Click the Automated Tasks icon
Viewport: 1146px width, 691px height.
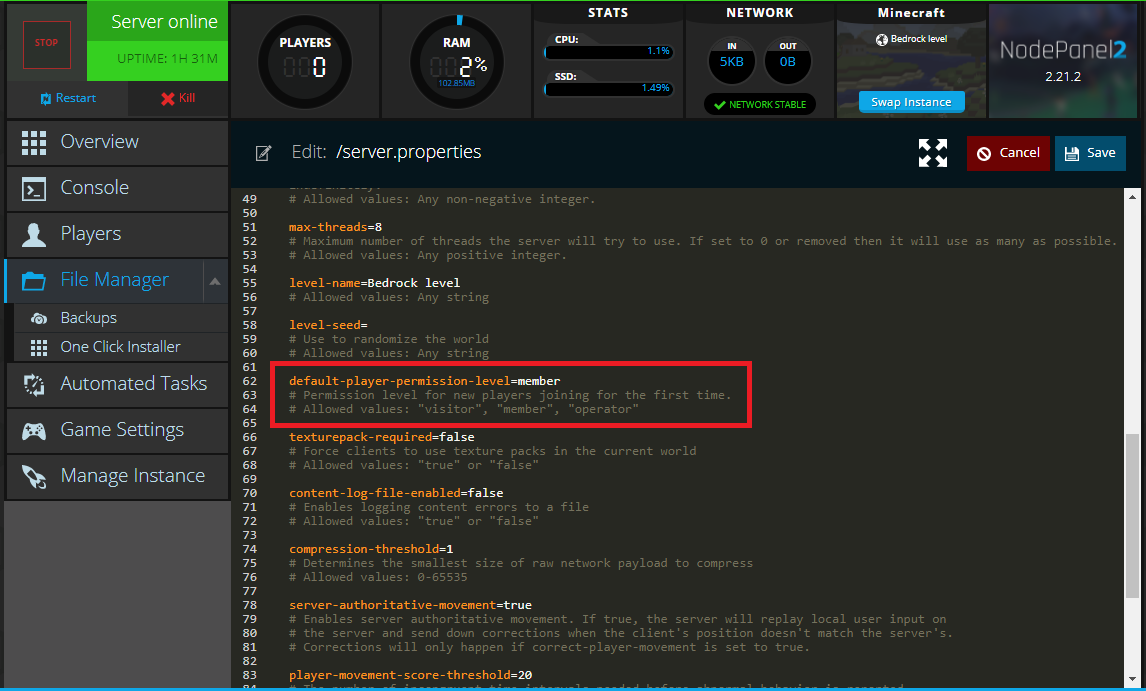click(x=34, y=384)
